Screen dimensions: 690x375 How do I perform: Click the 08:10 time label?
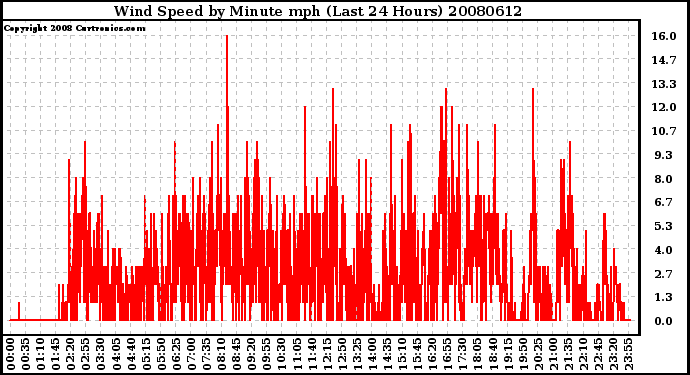(221, 355)
